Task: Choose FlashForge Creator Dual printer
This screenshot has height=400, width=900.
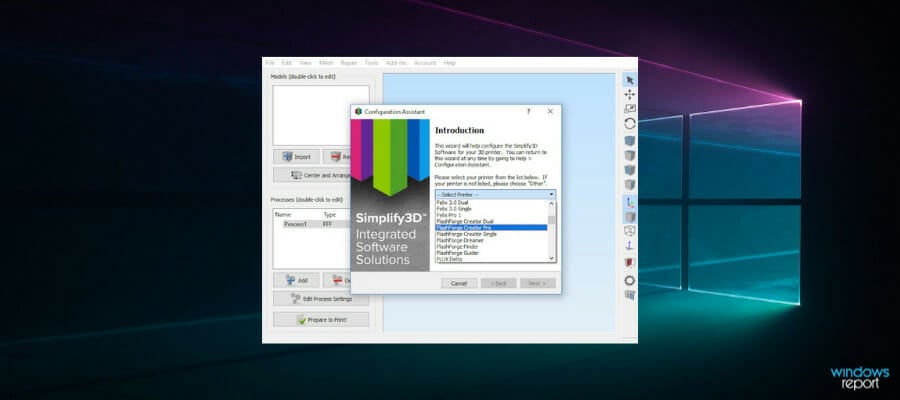Action: coord(491,222)
